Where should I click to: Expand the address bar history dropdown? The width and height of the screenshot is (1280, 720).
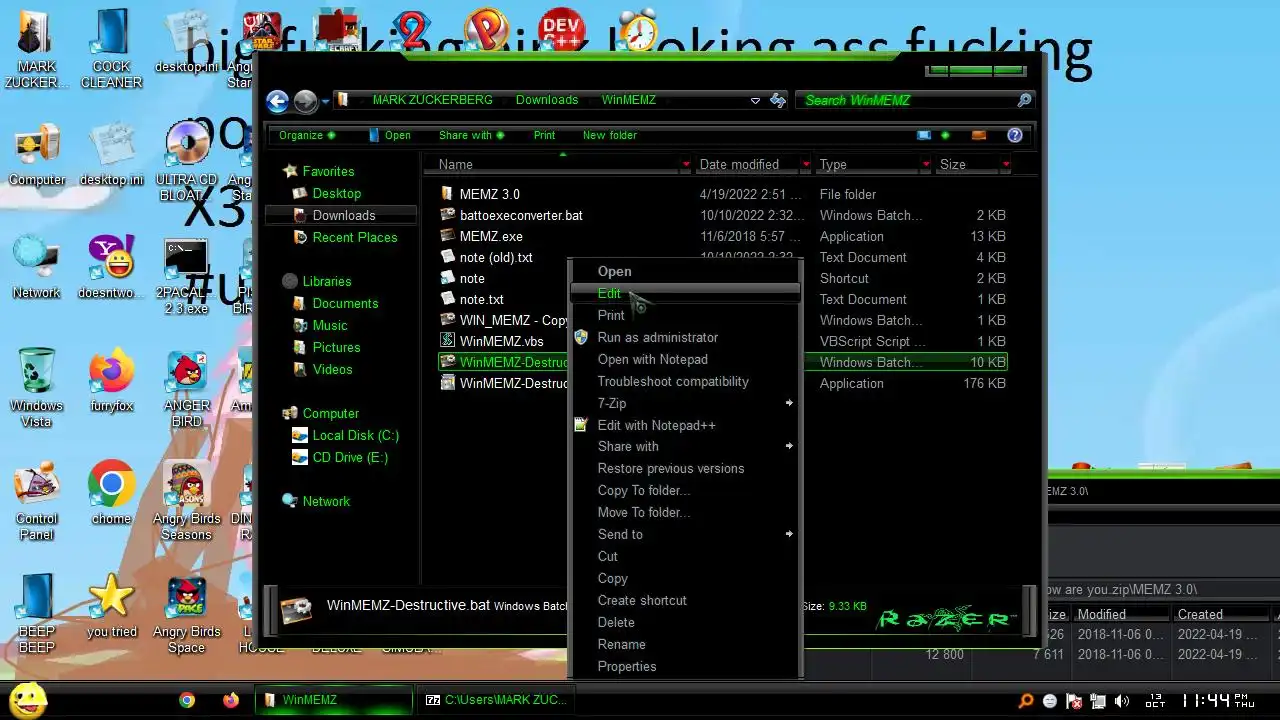(755, 100)
